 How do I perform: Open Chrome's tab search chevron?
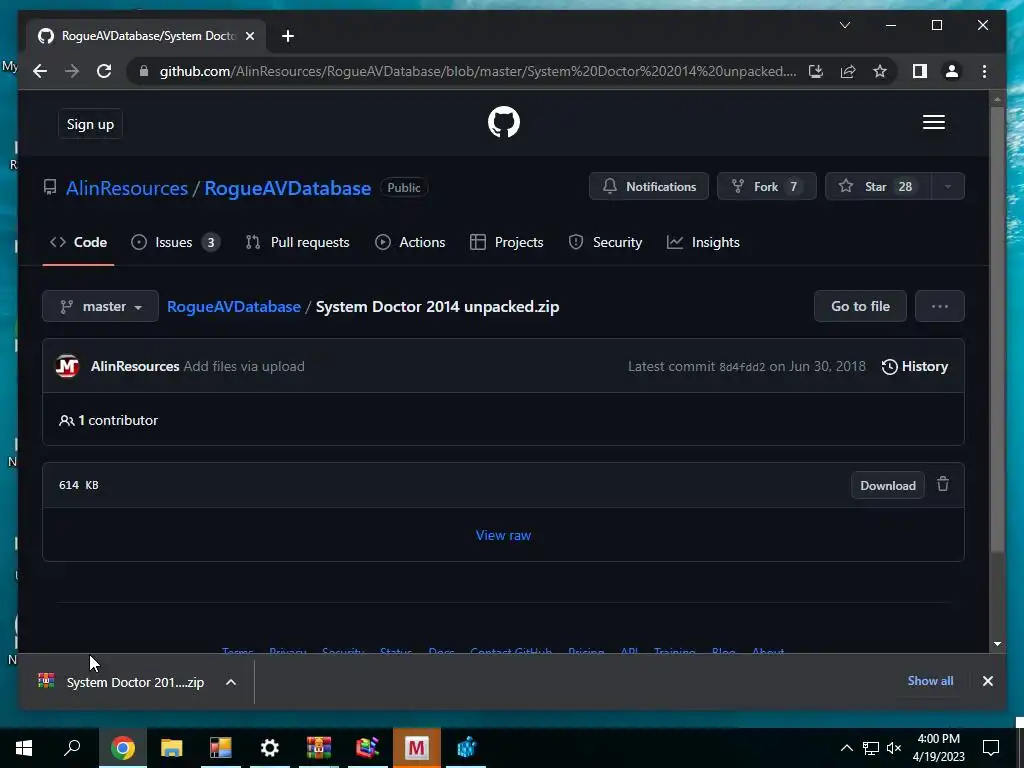click(x=845, y=25)
